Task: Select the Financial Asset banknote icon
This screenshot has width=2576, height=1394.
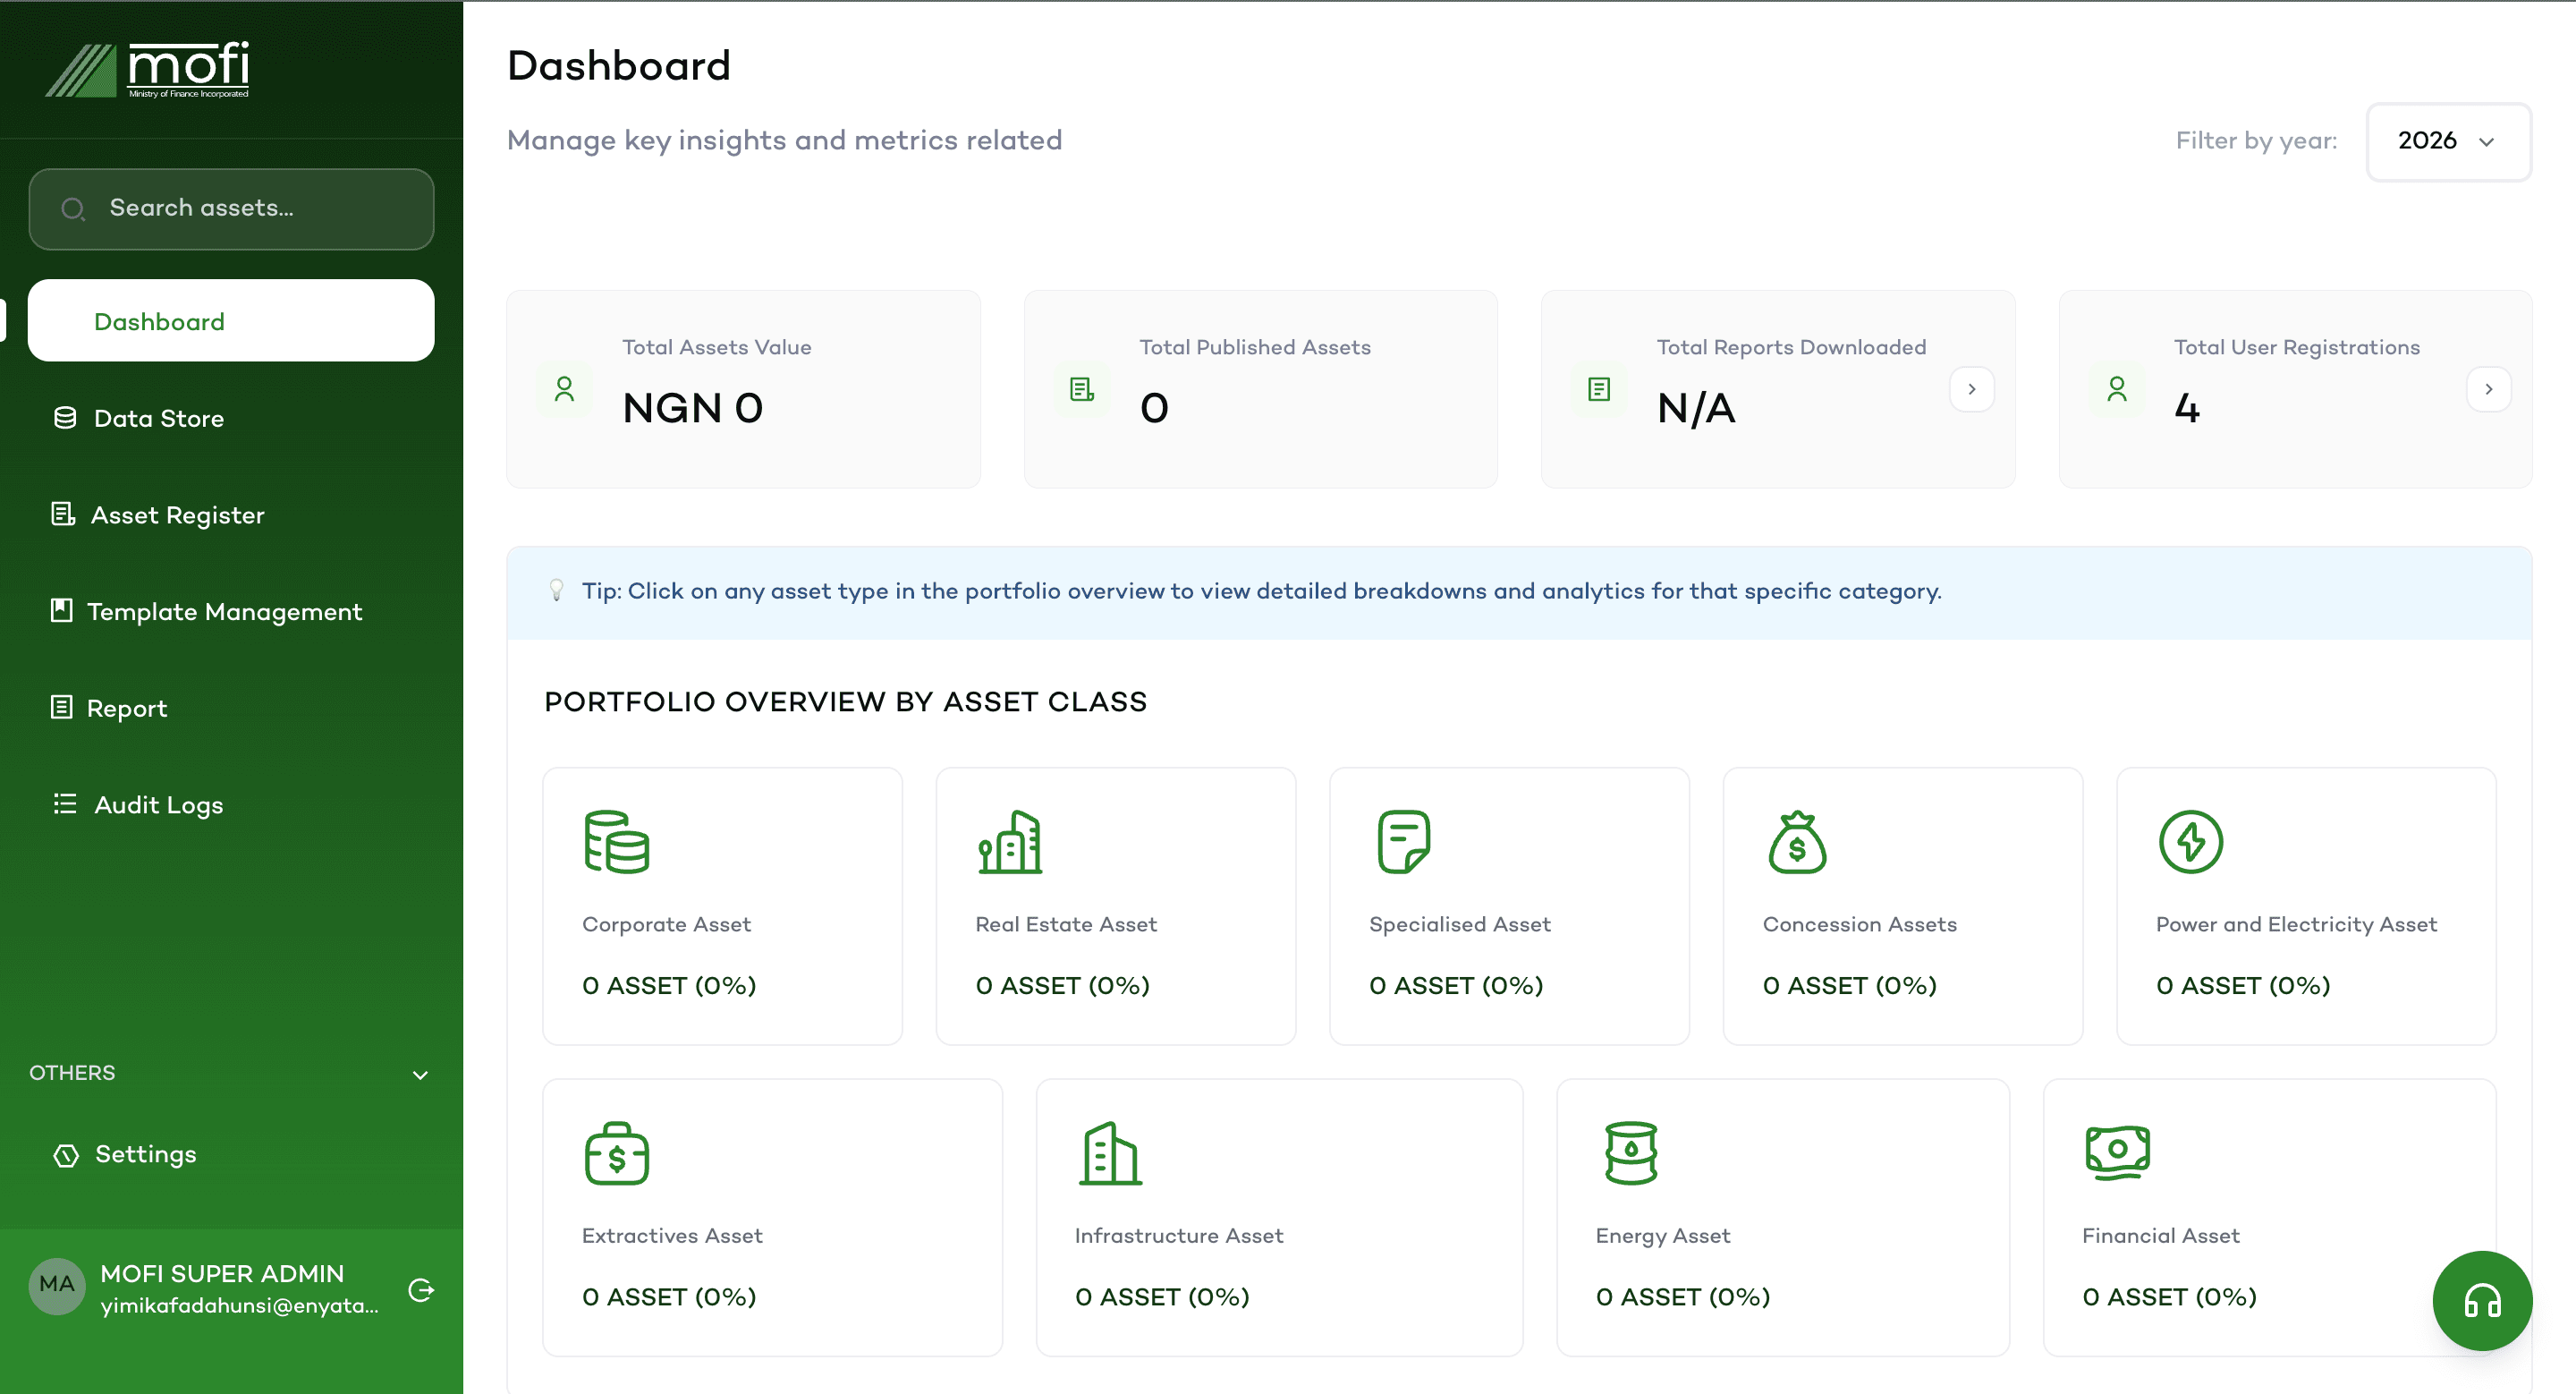Action: coord(2116,1151)
